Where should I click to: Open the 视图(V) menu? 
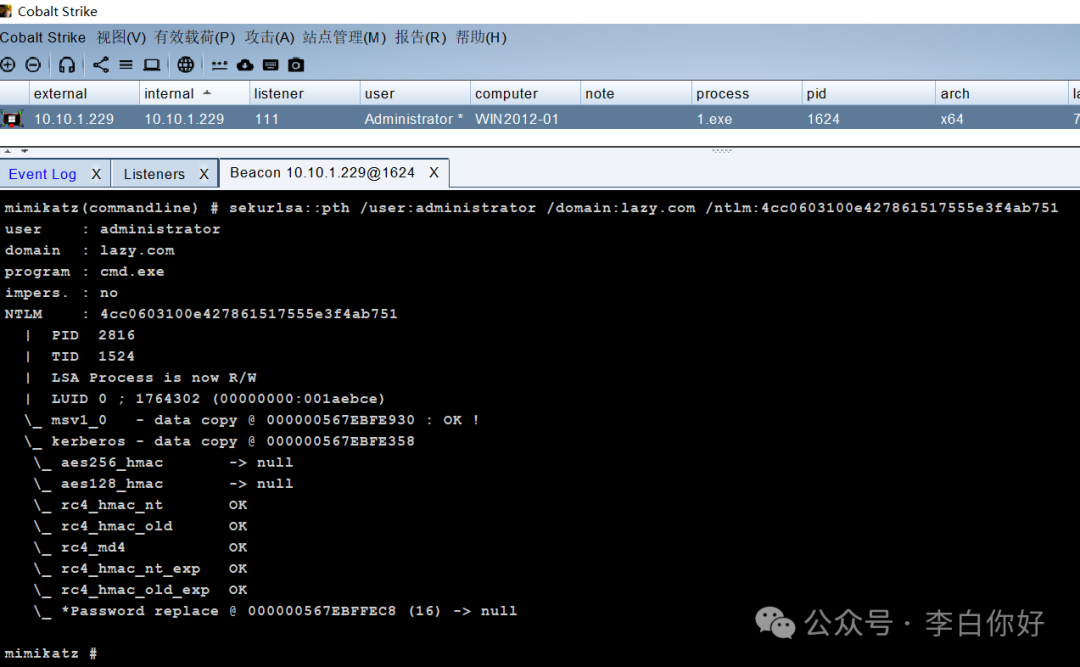[121, 37]
